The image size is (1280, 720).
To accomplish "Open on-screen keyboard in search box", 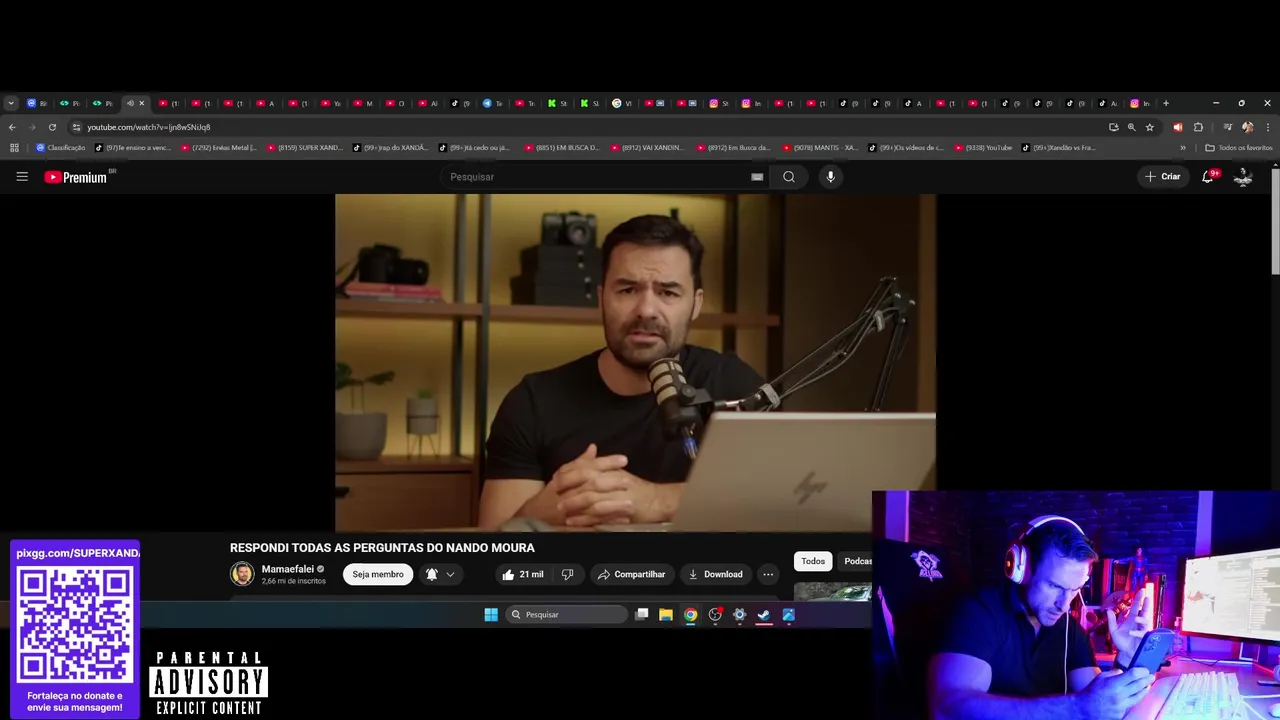I will (x=757, y=177).
